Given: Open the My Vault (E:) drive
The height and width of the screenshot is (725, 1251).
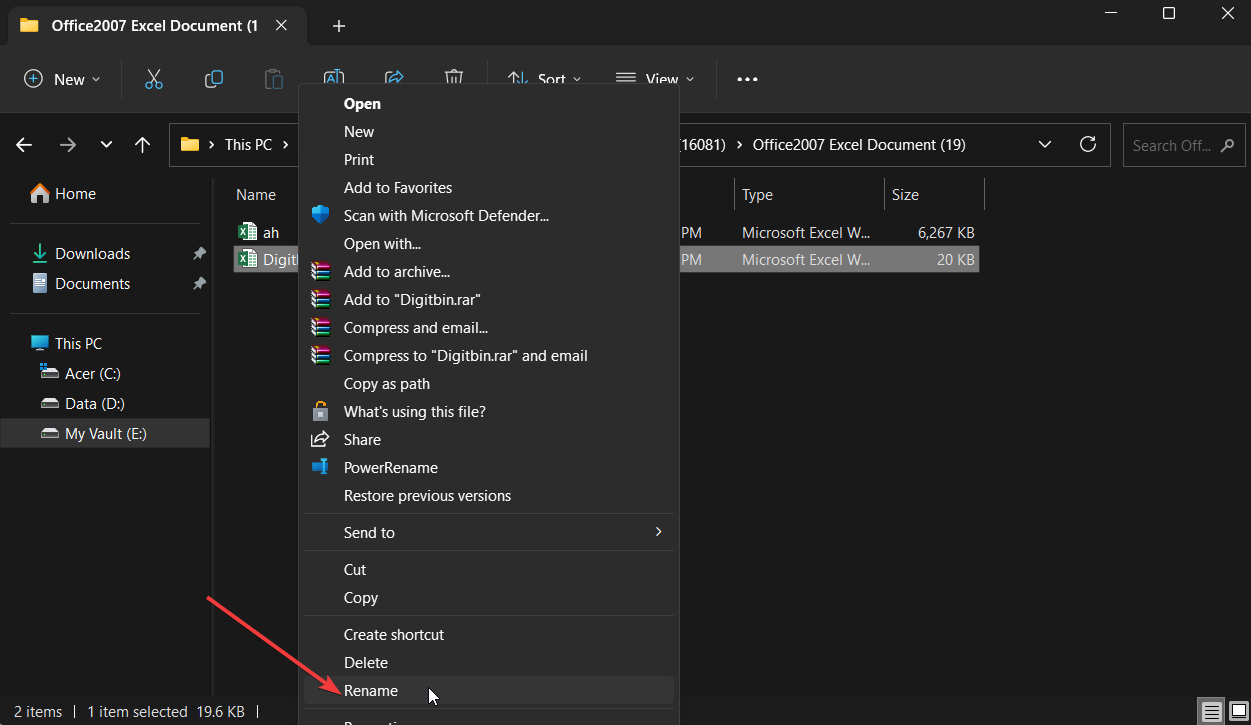Looking at the screenshot, I should 106,433.
